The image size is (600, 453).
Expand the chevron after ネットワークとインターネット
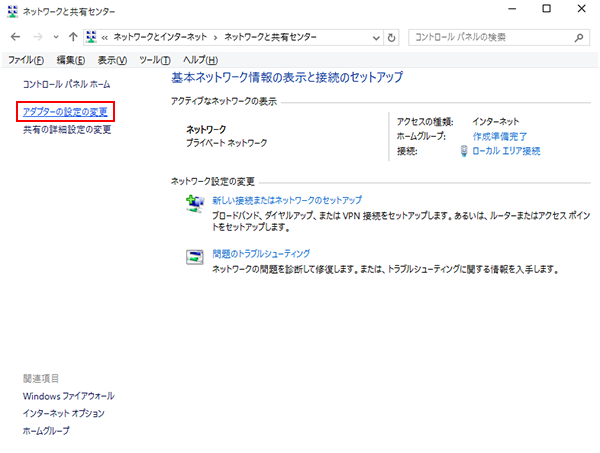pyautogui.click(x=216, y=37)
